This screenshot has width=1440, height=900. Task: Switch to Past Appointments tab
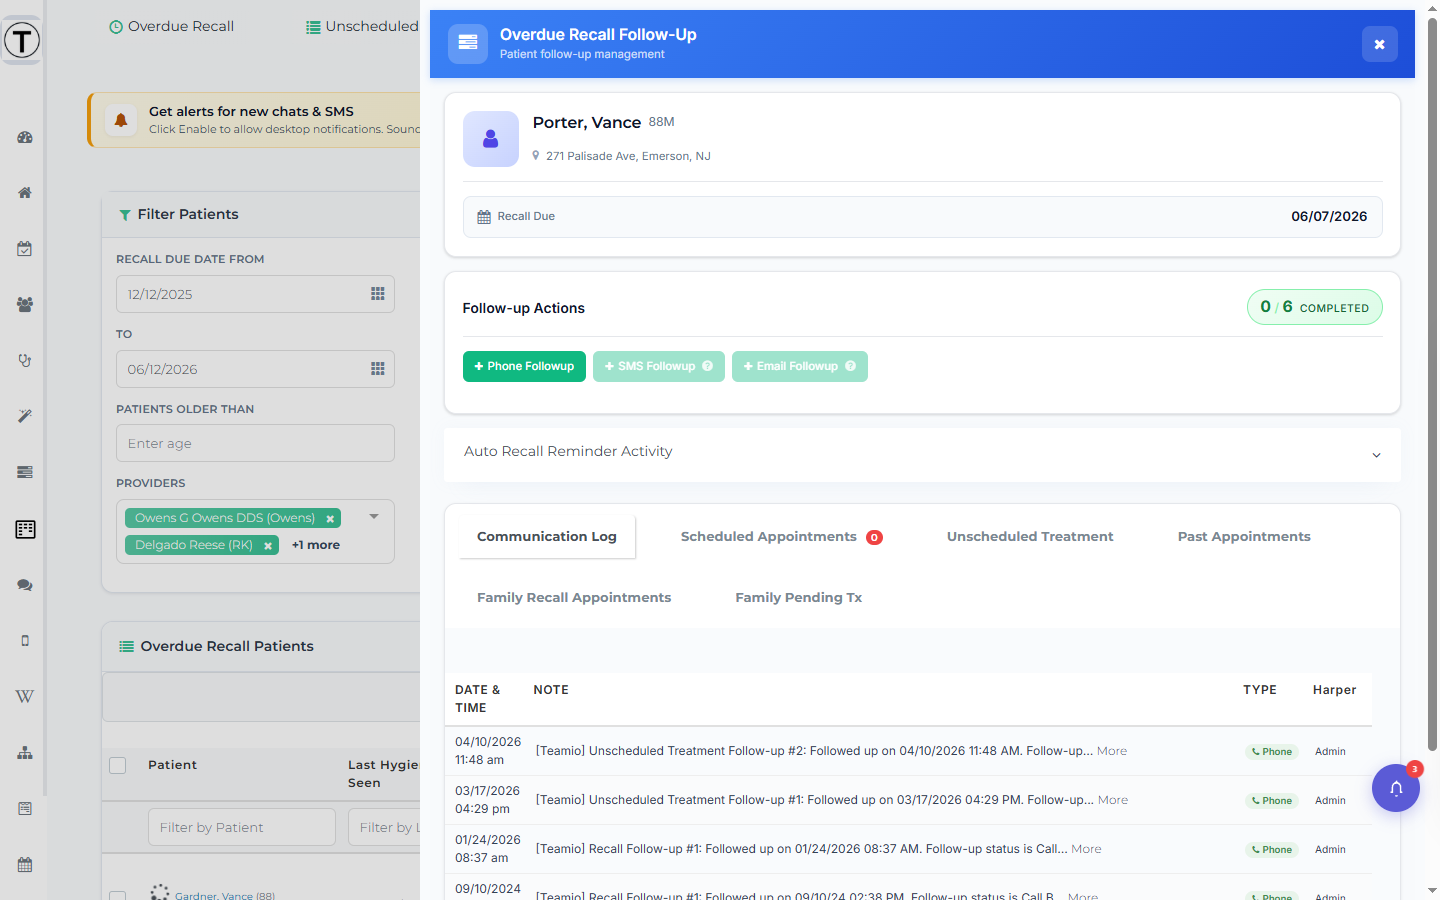coord(1244,537)
